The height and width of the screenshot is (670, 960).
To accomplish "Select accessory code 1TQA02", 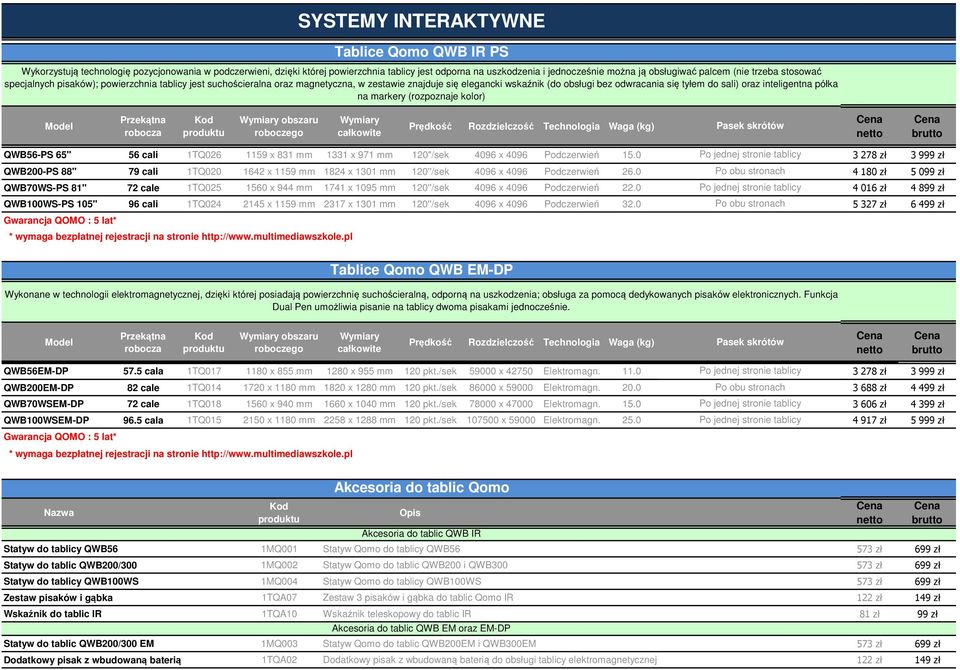I will pos(279,660).
